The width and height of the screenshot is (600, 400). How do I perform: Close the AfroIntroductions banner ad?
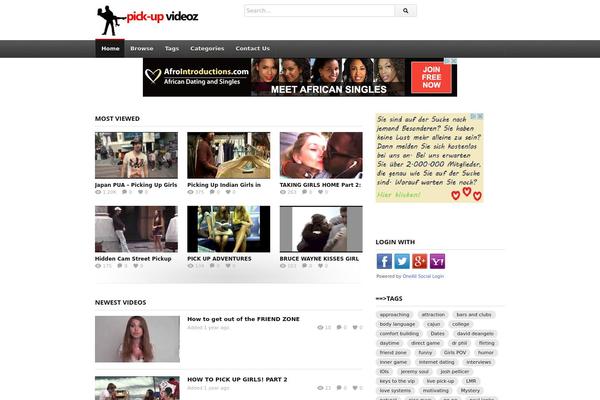(454, 61)
